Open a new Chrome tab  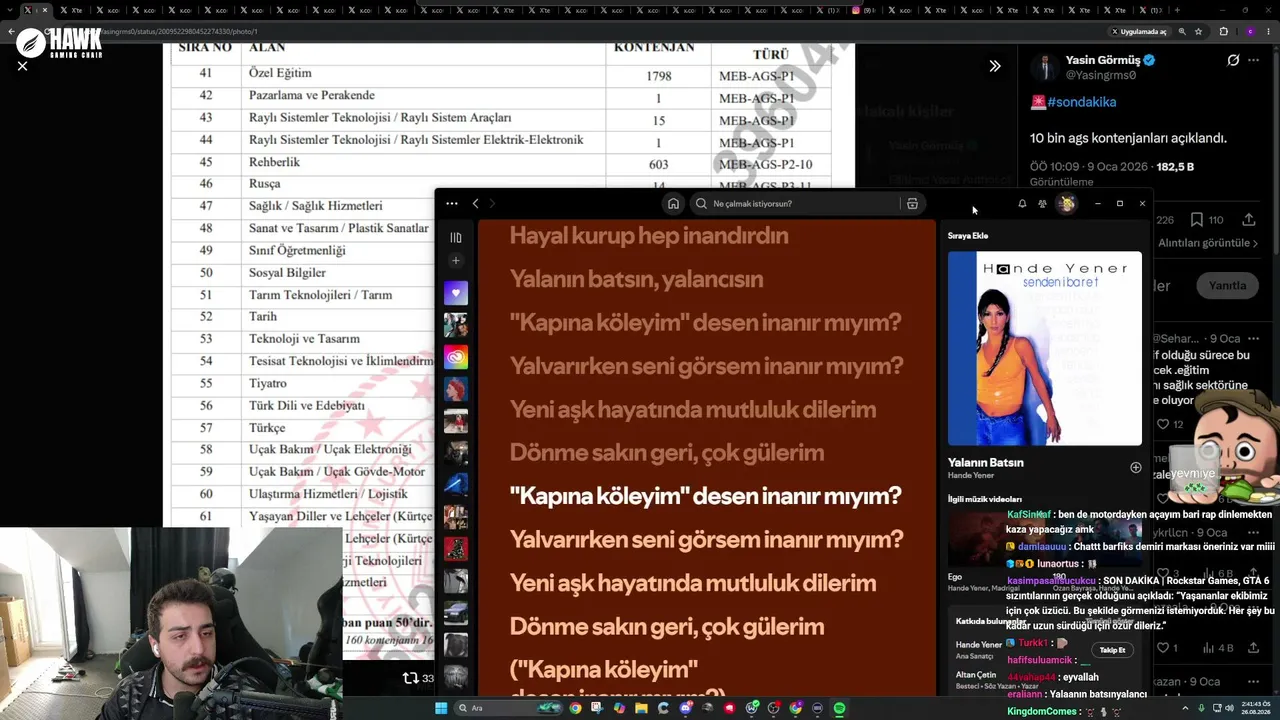point(1177,10)
